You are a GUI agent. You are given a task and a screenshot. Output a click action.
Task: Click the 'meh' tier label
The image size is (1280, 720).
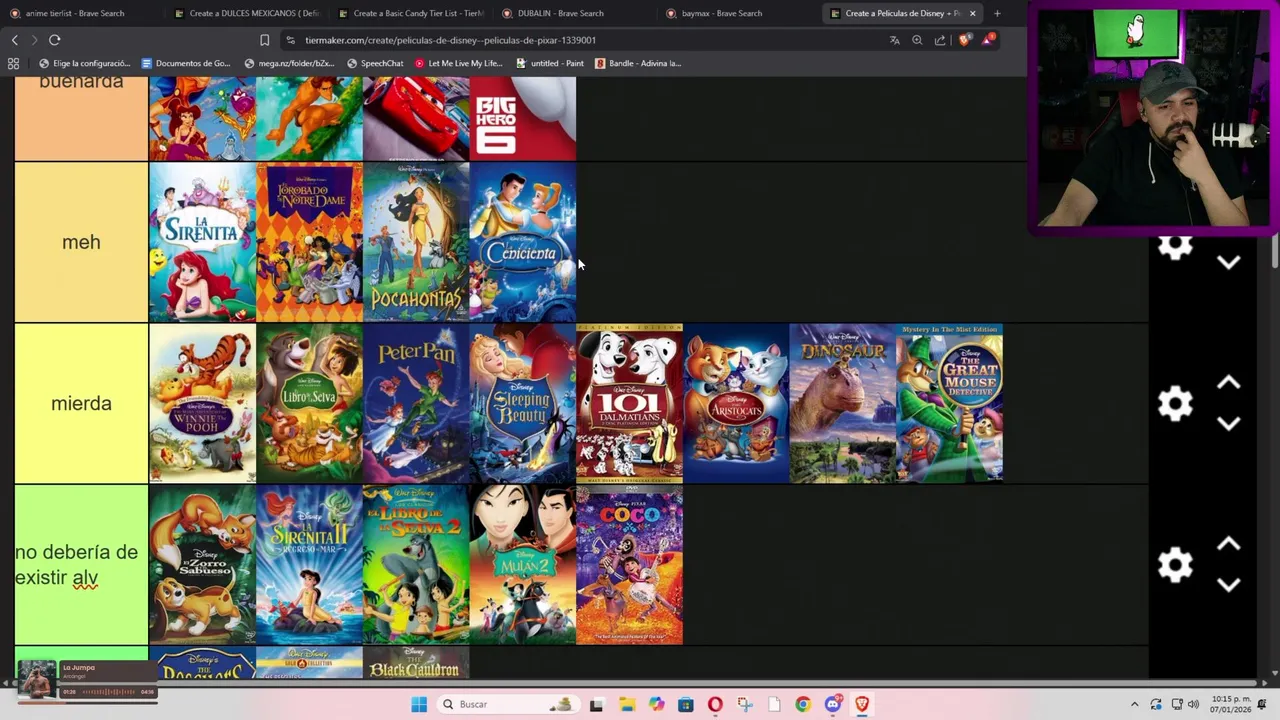pyautogui.click(x=81, y=242)
